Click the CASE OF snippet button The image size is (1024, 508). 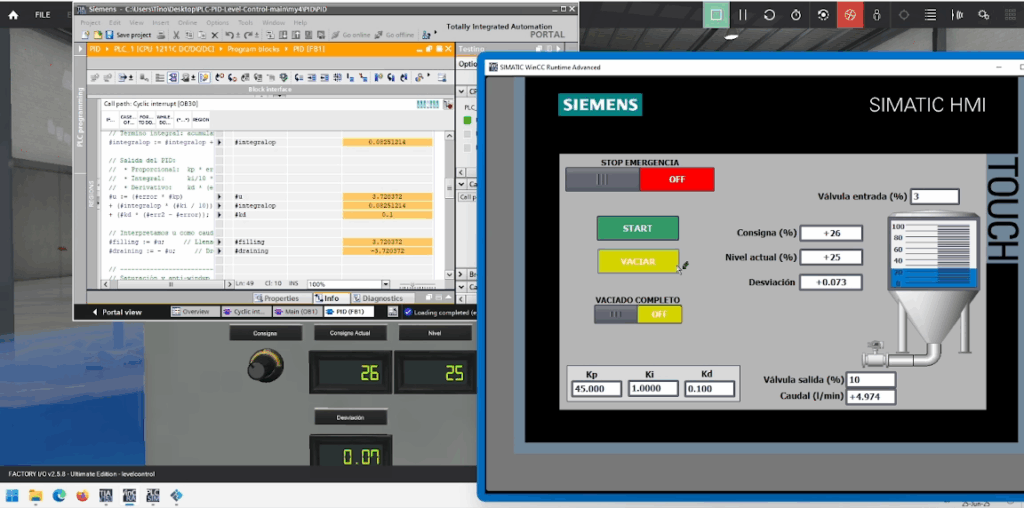pos(128,119)
